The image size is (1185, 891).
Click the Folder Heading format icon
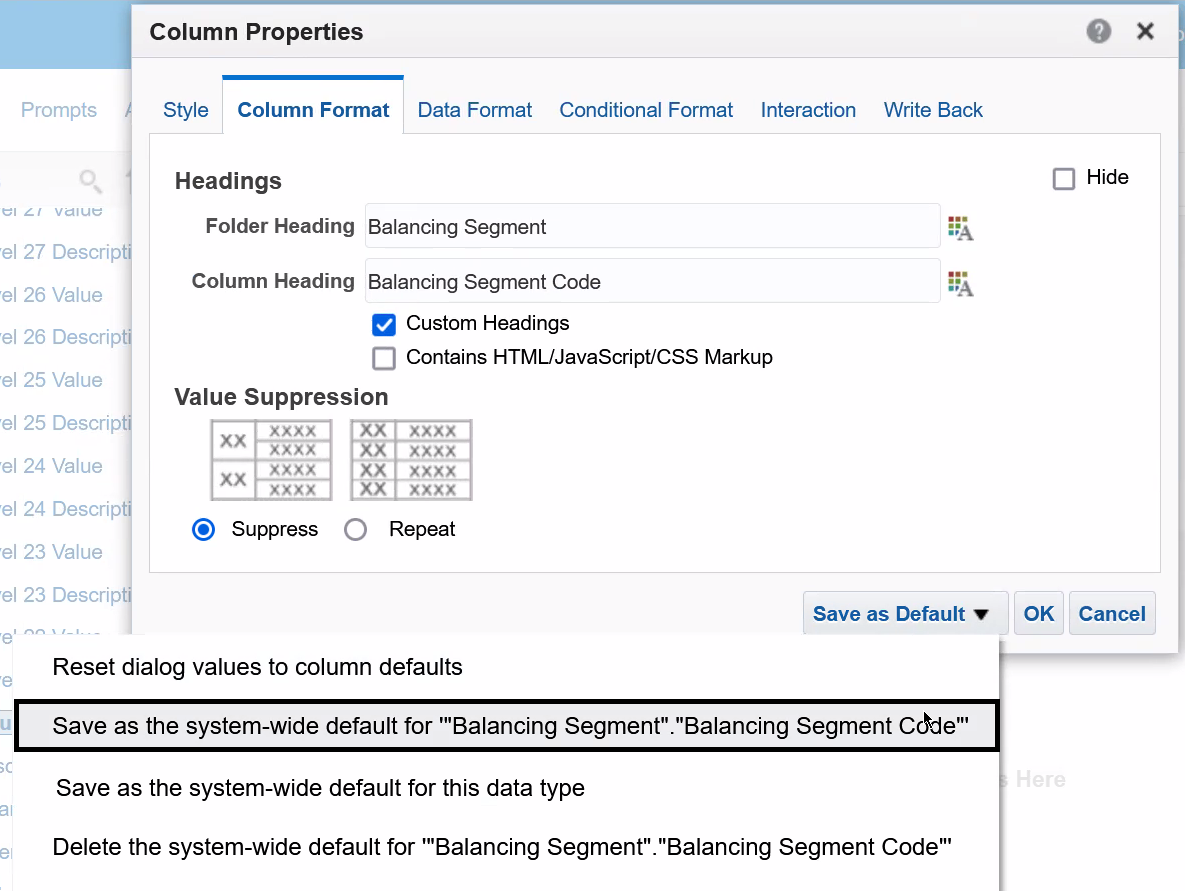960,228
